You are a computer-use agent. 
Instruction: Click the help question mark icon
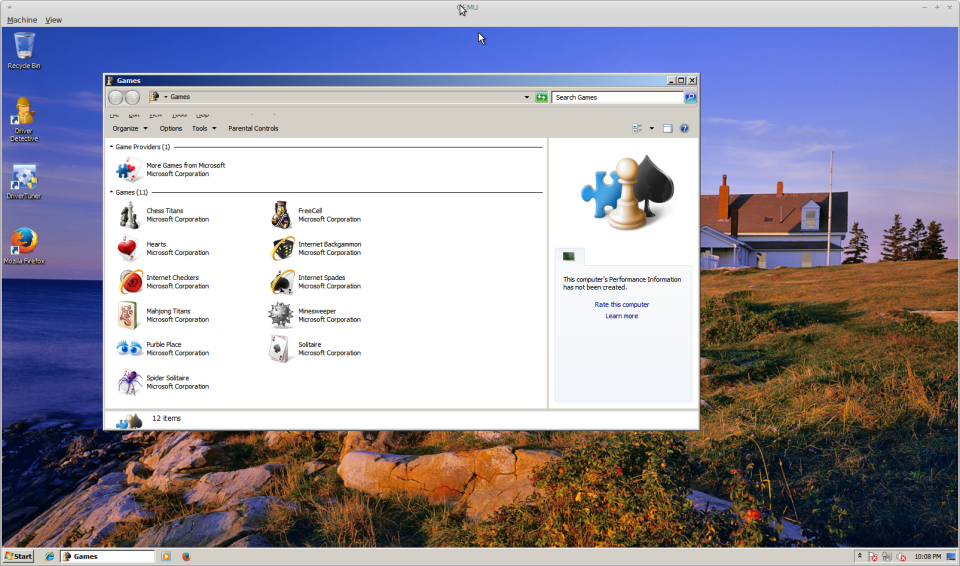pyautogui.click(x=684, y=129)
